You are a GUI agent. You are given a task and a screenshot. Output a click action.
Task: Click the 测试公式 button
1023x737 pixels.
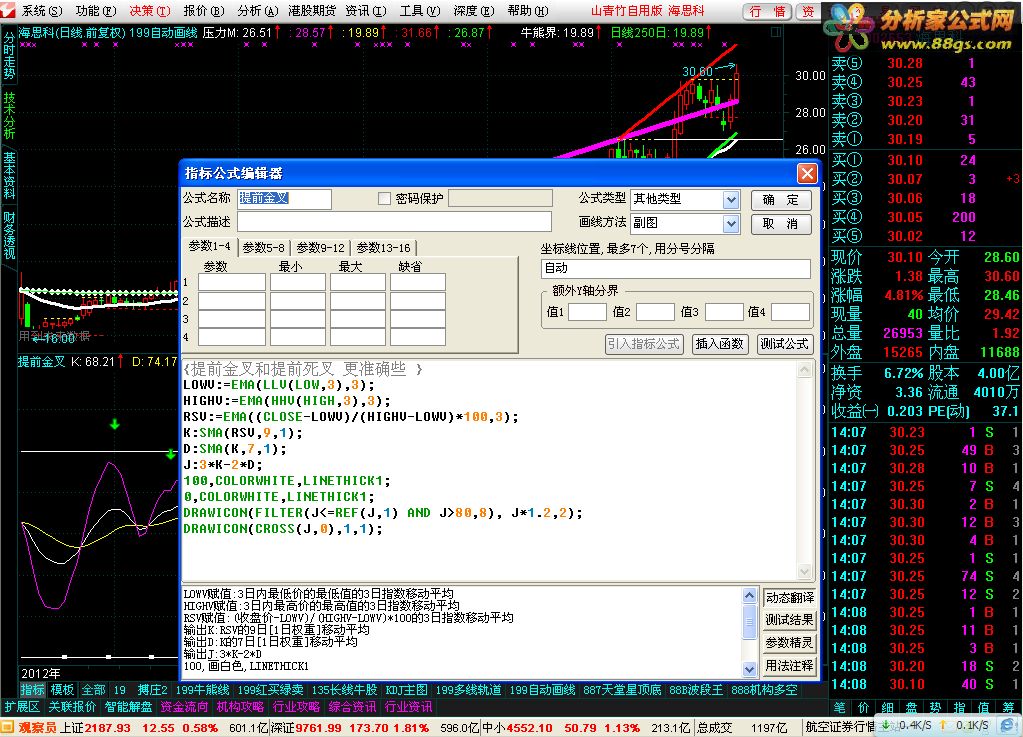pyautogui.click(x=784, y=344)
